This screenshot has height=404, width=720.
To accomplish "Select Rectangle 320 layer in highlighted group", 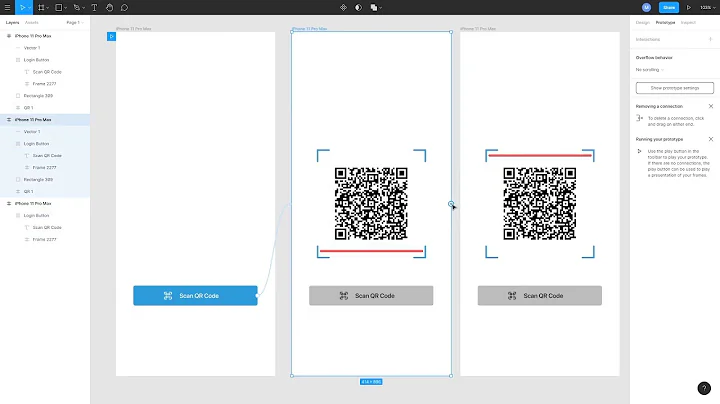I will pyautogui.click(x=38, y=180).
